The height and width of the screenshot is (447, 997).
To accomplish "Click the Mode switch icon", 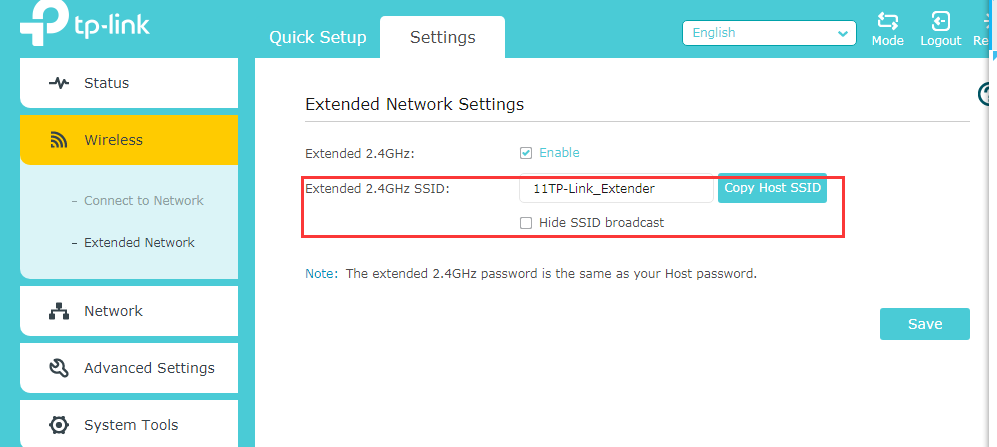I will [x=887, y=21].
